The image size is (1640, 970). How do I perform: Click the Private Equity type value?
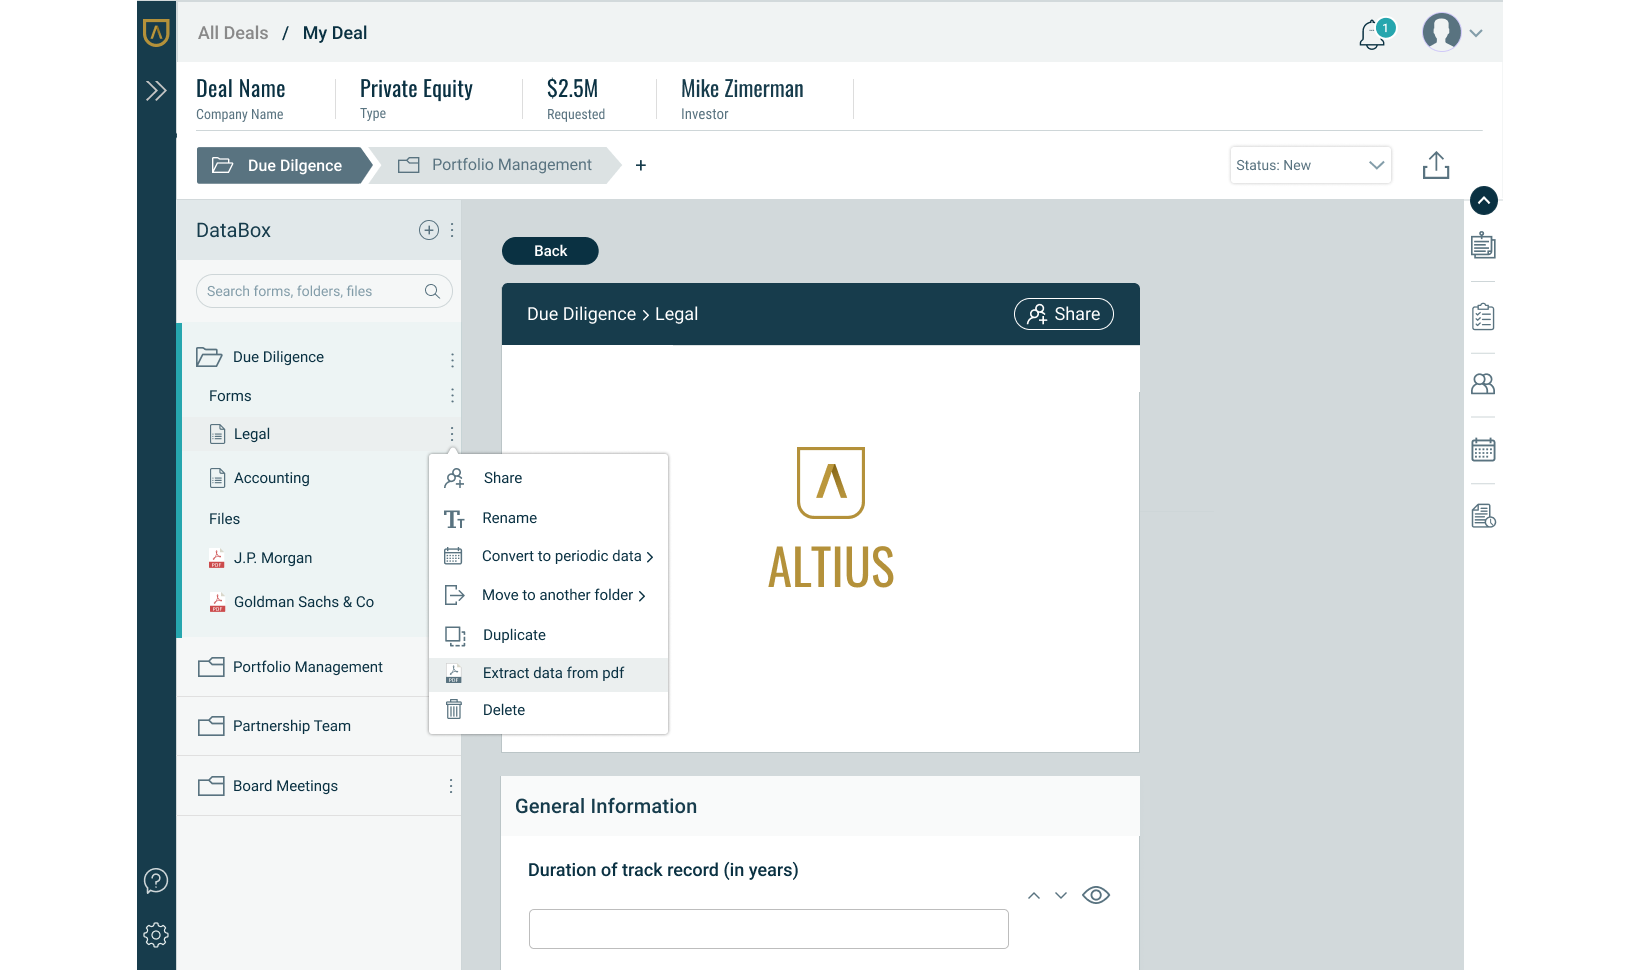point(416,89)
